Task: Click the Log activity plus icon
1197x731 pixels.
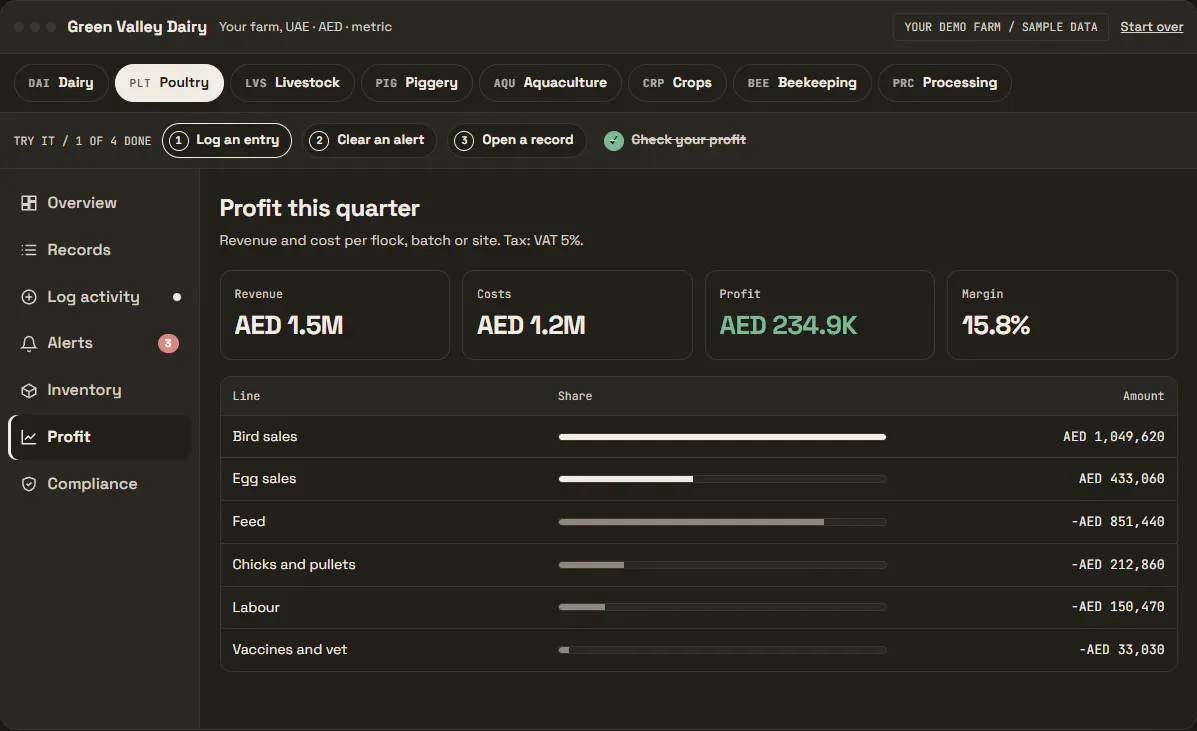Action: click(x=29, y=297)
